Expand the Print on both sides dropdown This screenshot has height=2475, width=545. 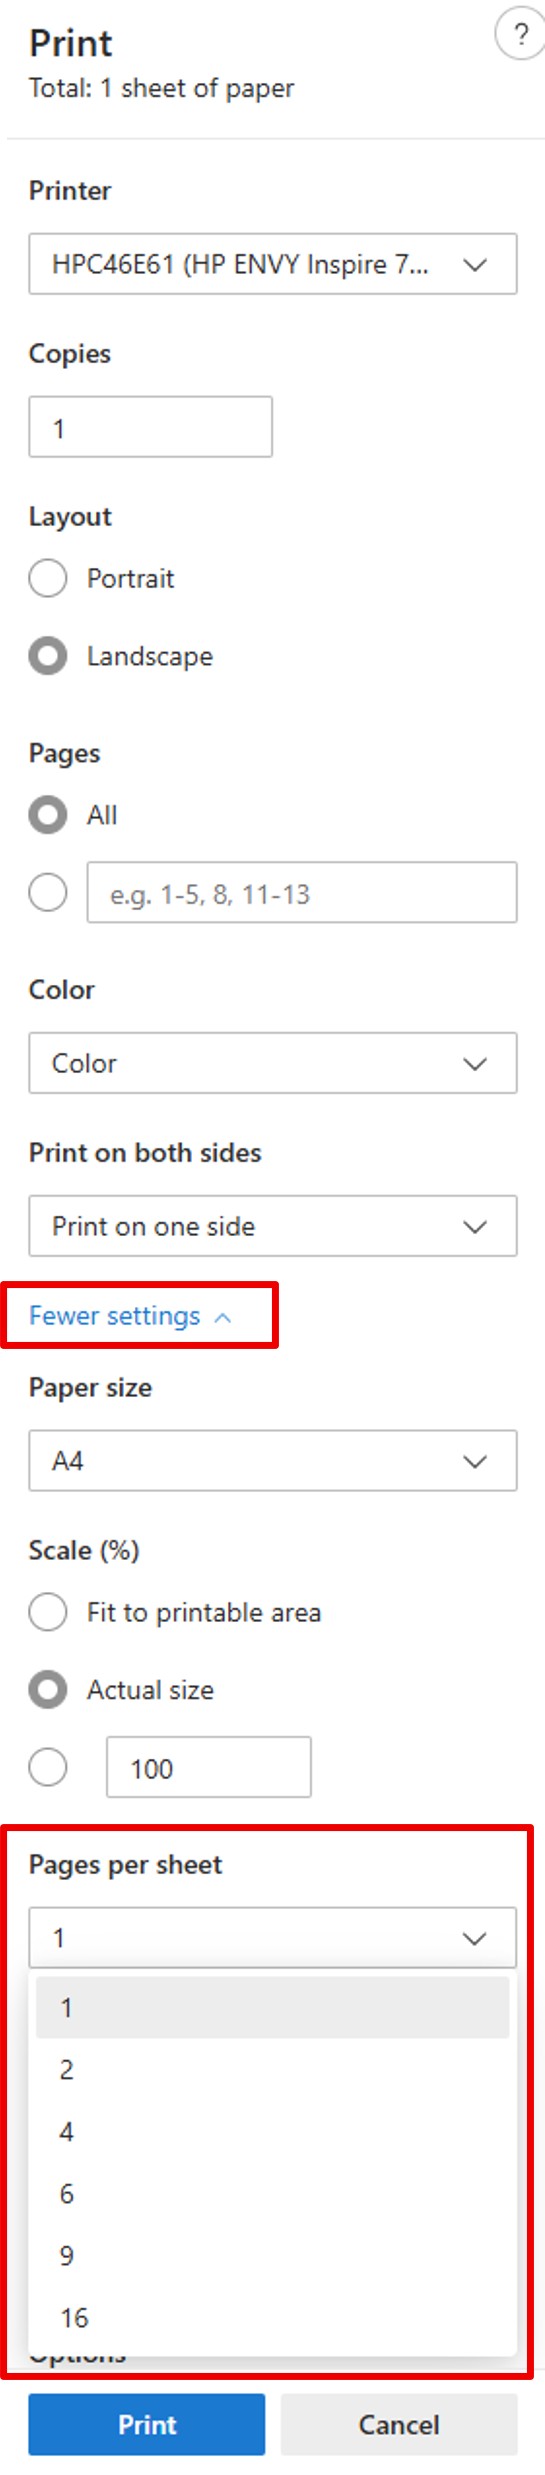(x=273, y=1226)
